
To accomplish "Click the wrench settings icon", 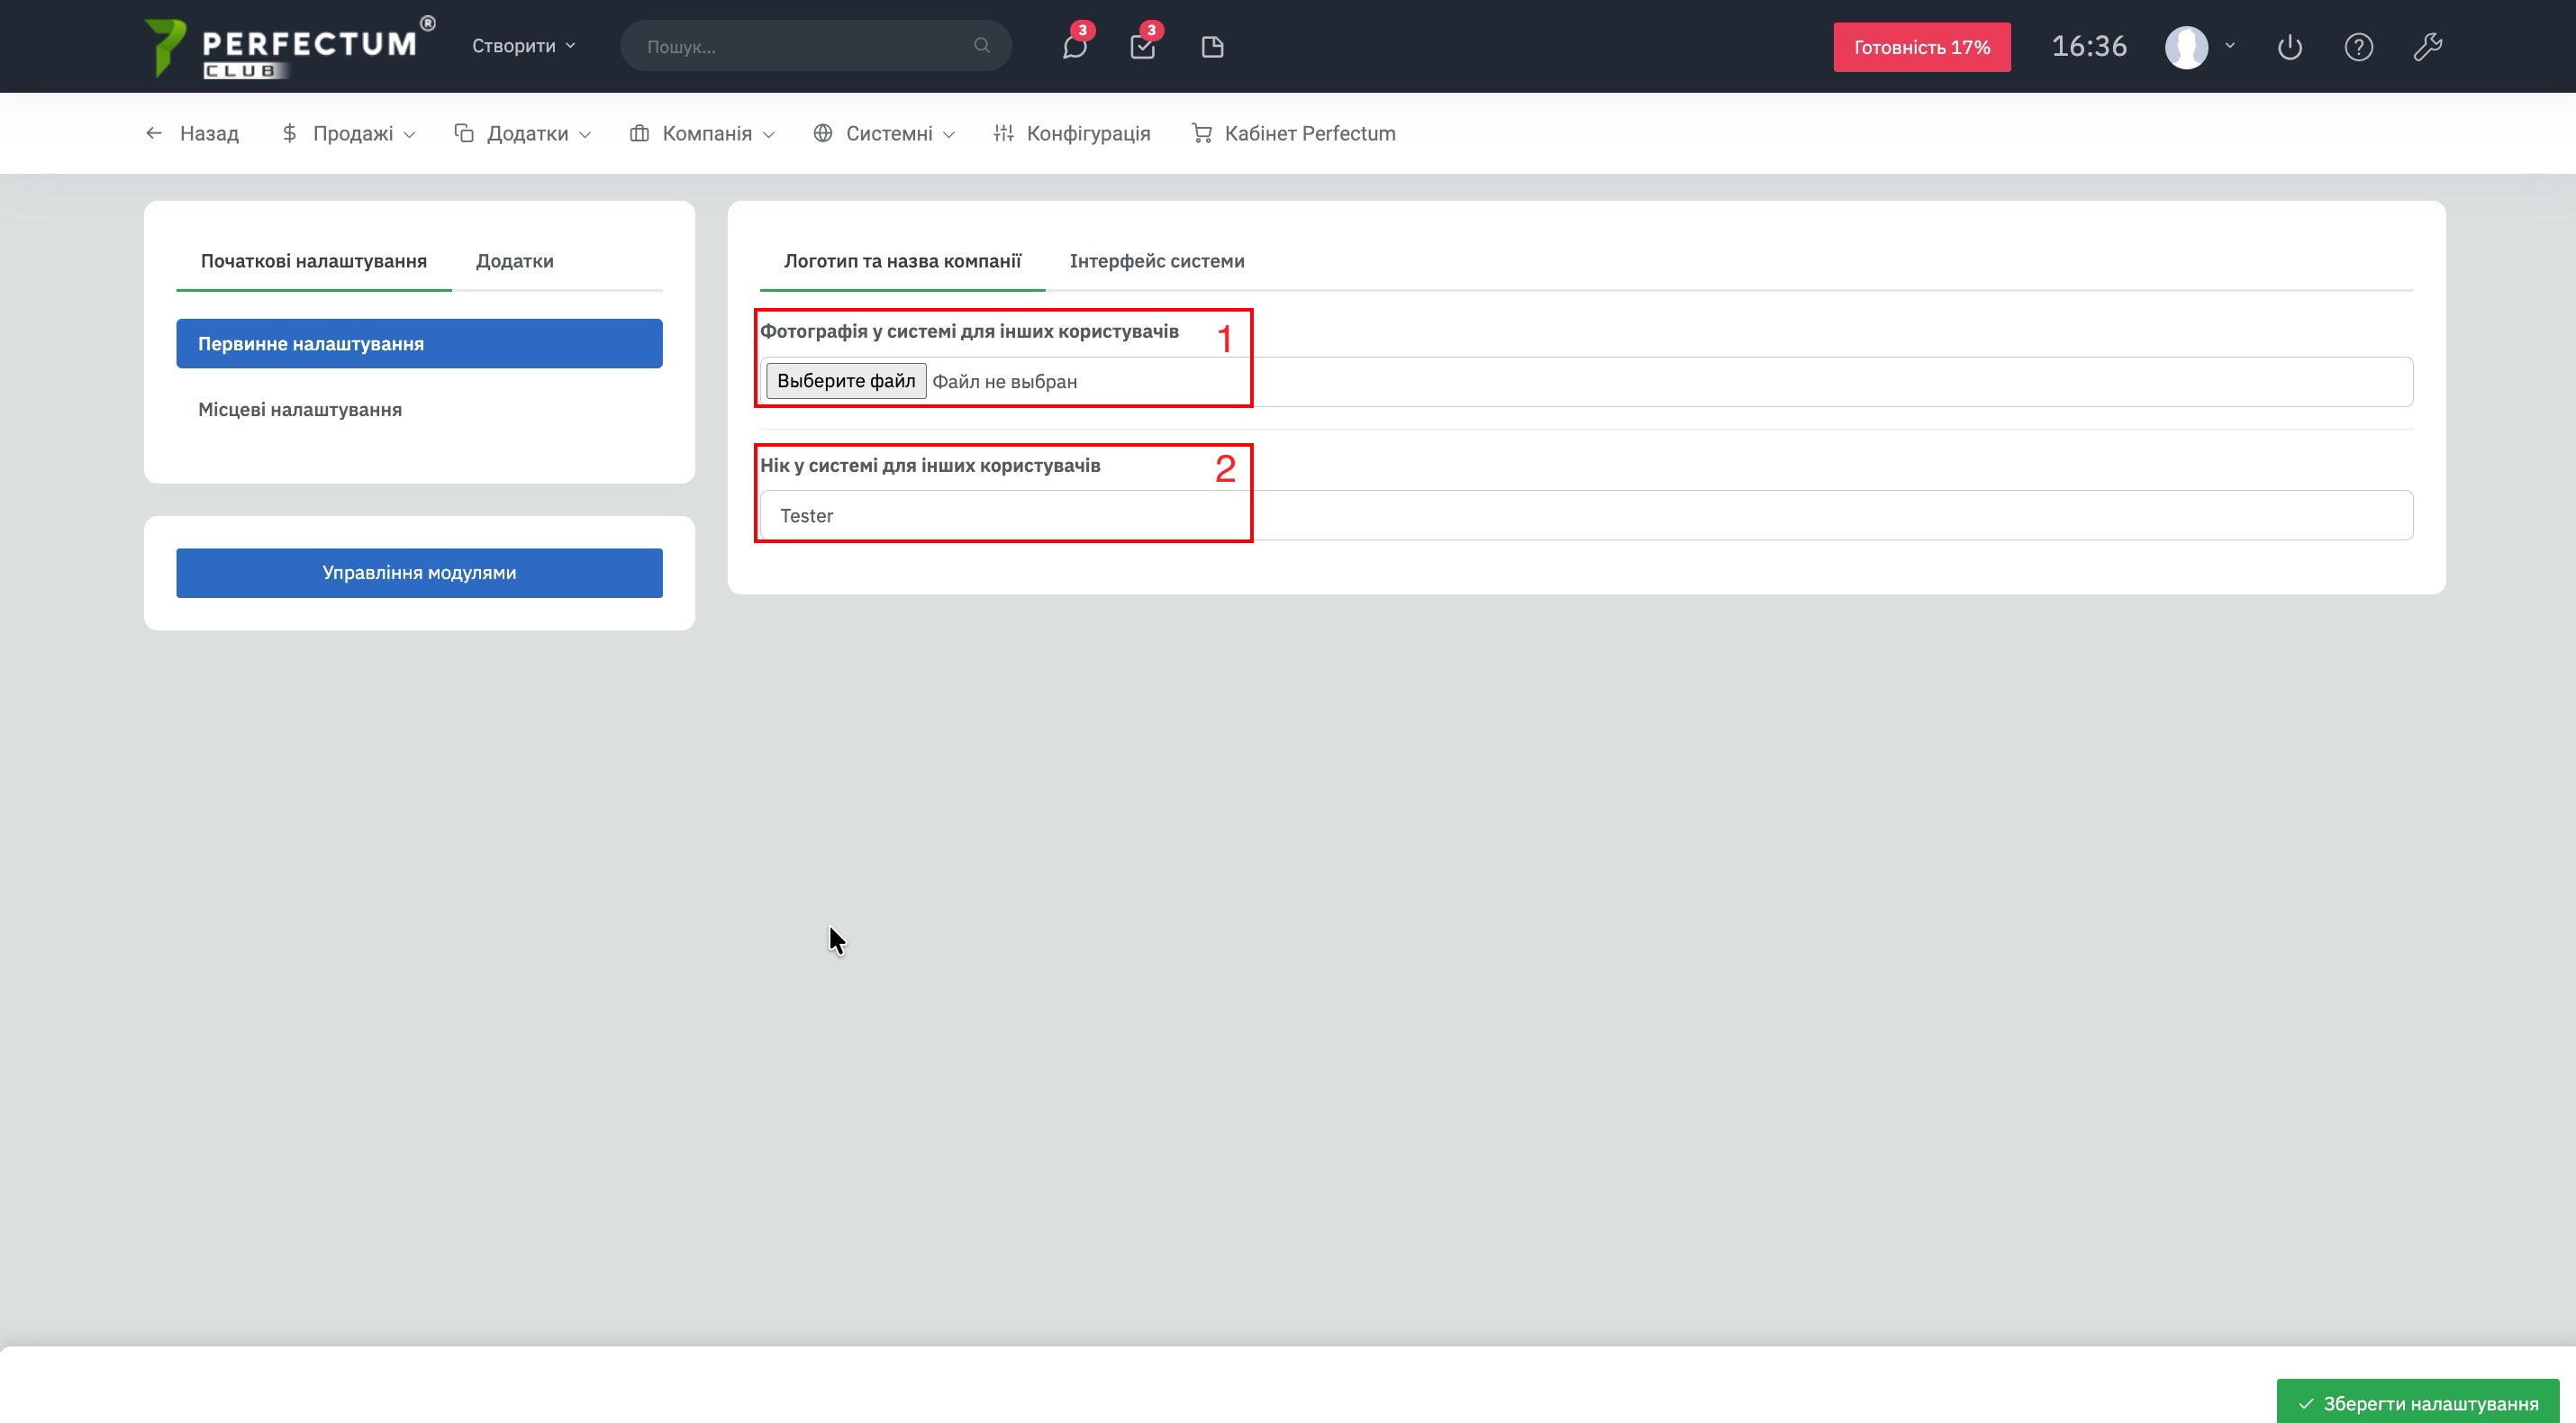I will pos(2427,47).
